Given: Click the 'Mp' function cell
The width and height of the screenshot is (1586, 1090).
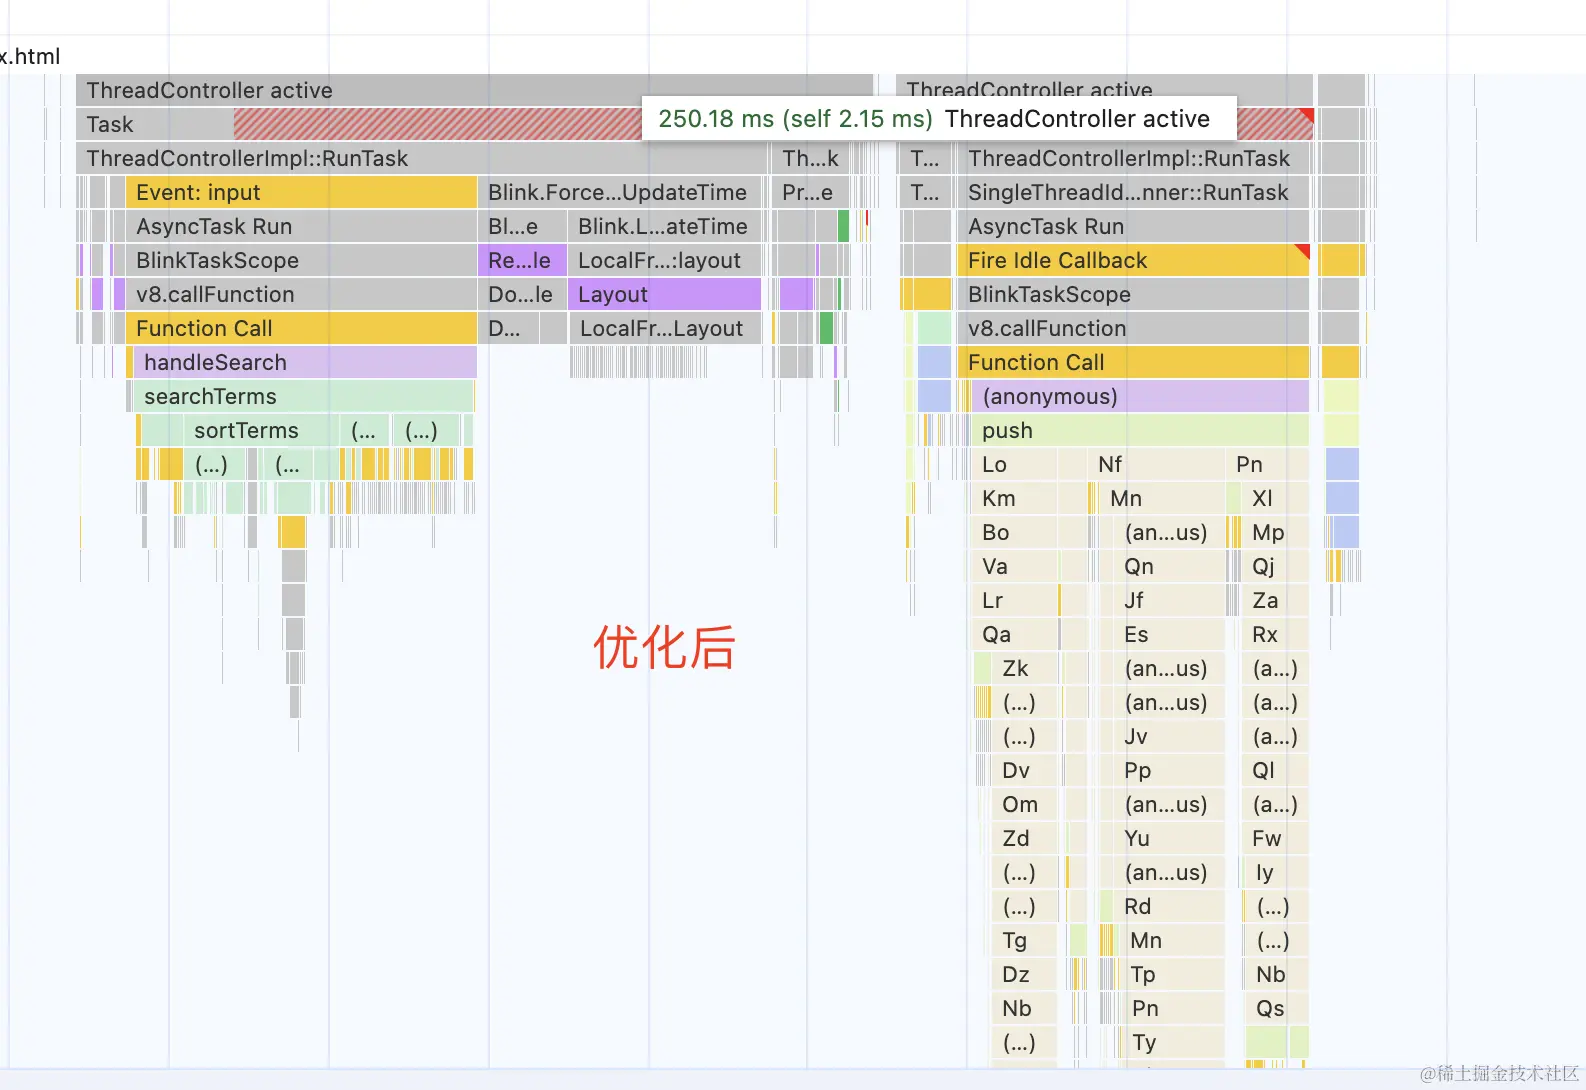Looking at the screenshot, I should point(1275,532).
